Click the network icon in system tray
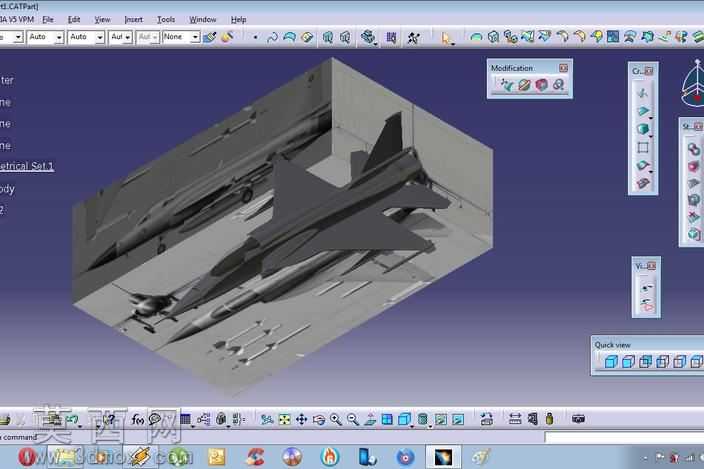Image resolution: width=704 pixels, height=469 pixels. click(x=689, y=458)
